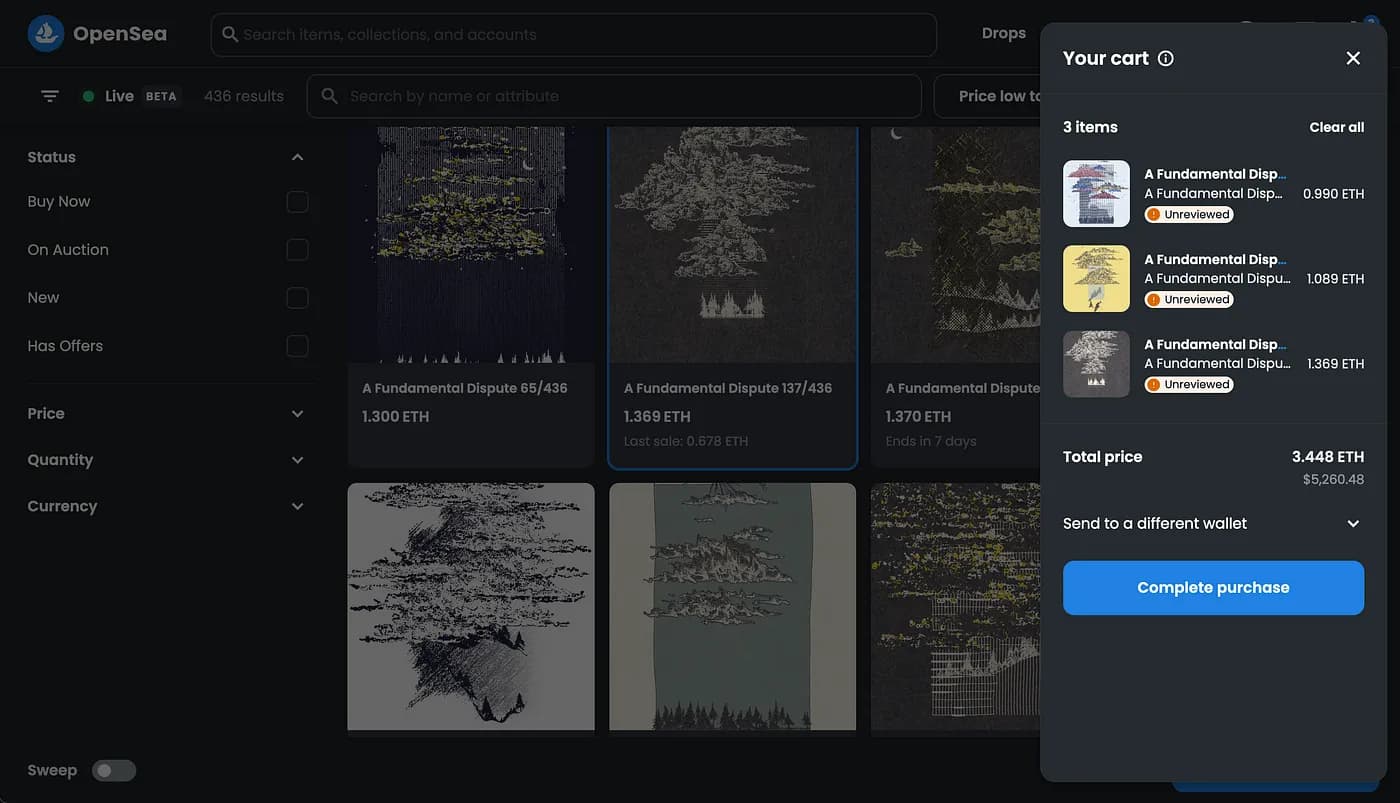Click the OpenSea ship logo icon

pos(46,34)
